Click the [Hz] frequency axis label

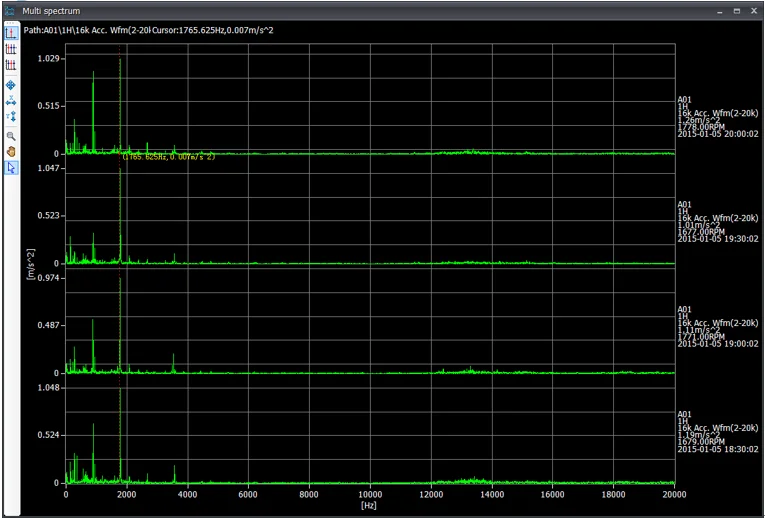pos(370,505)
